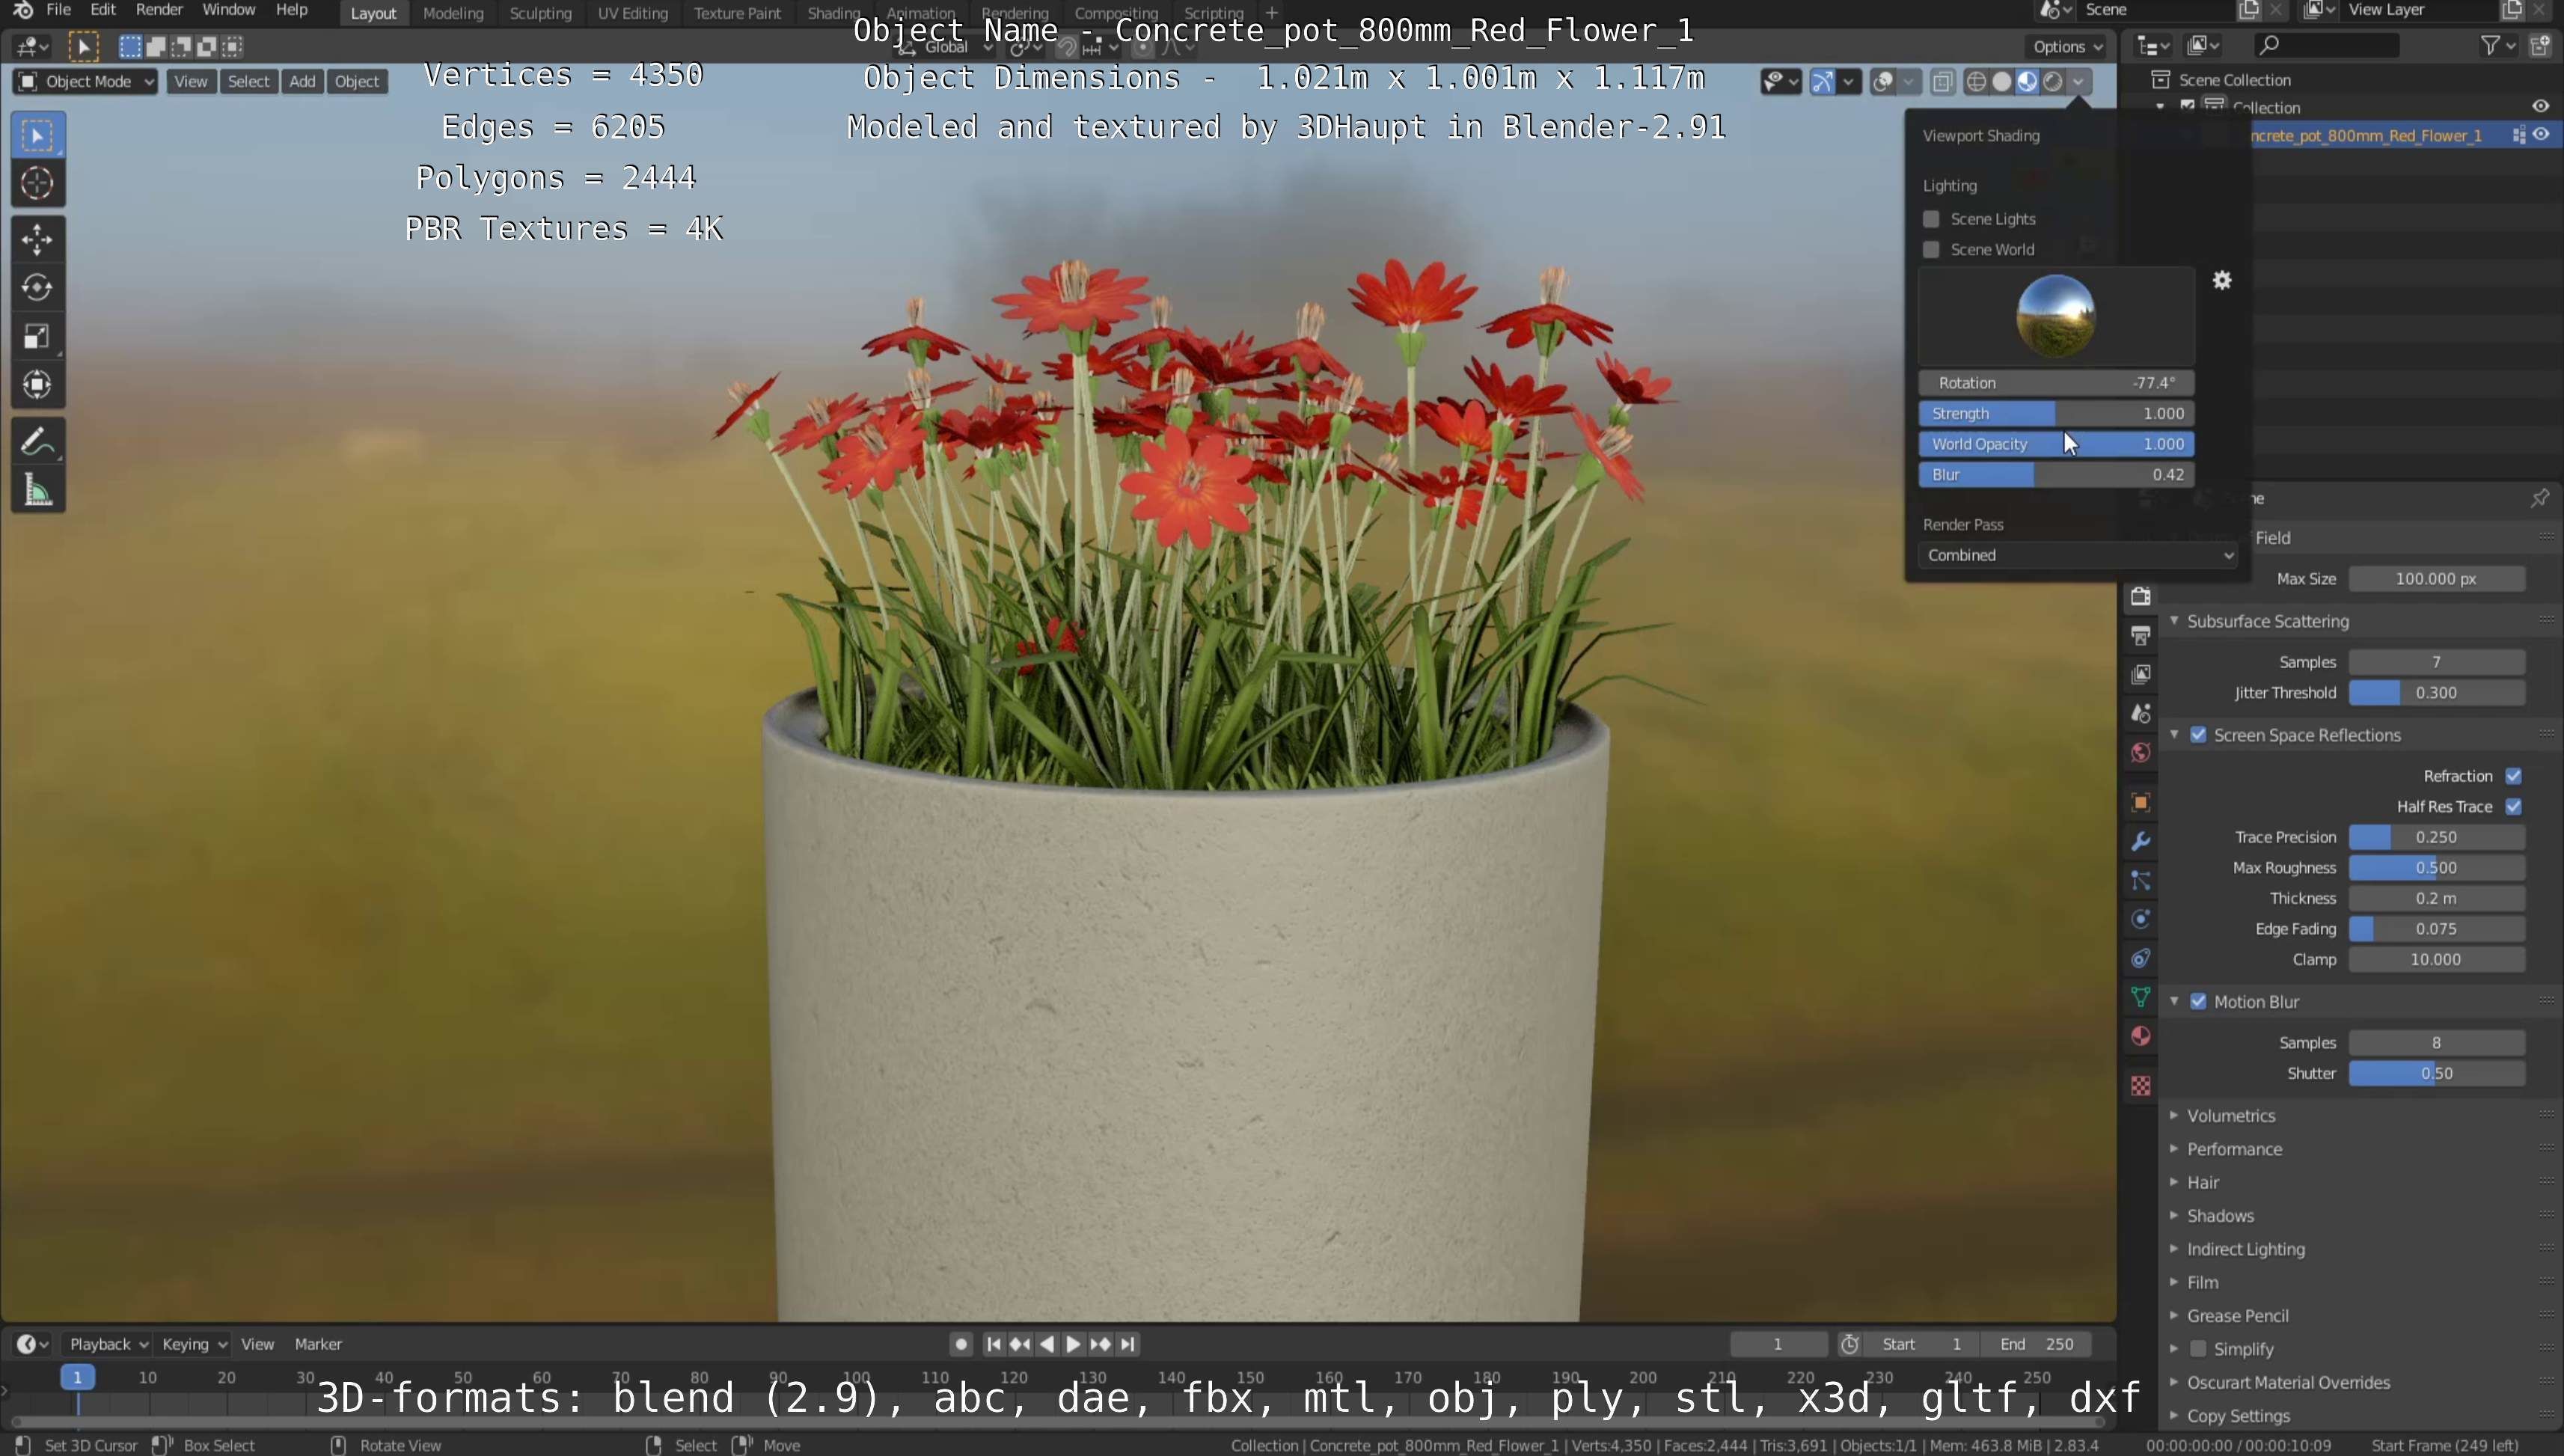Choose the Move tool
The height and width of the screenshot is (1456, 2564).
tap(37, 239)
